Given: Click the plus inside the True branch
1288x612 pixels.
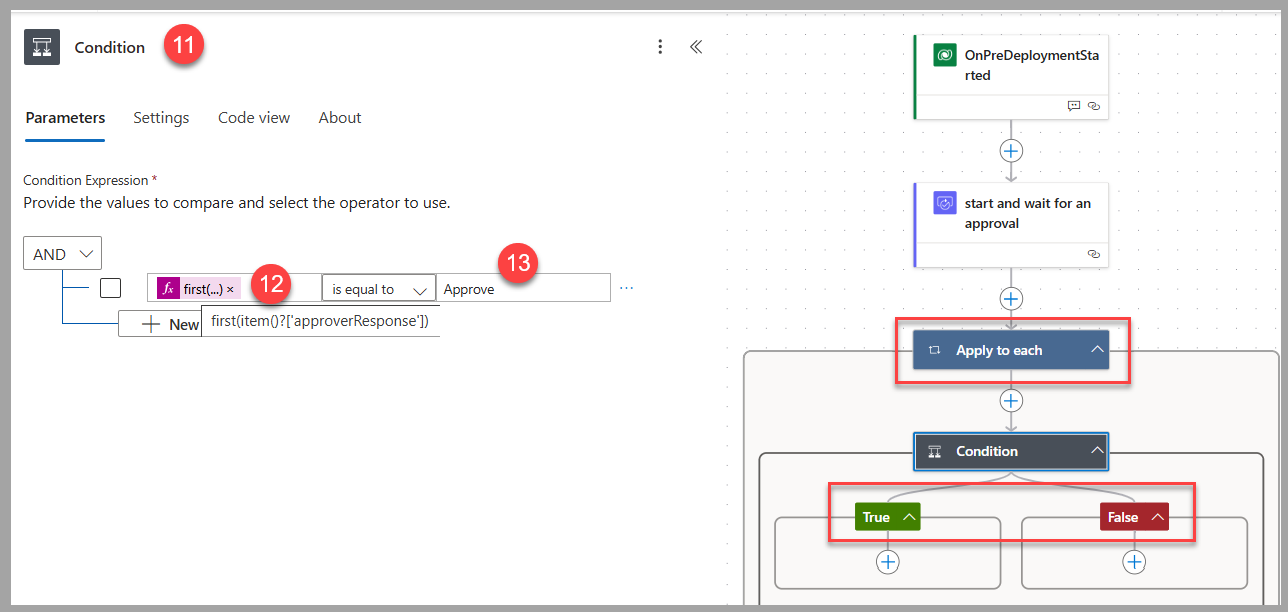Looking at the screenshot, I should [x=887, y=562].
